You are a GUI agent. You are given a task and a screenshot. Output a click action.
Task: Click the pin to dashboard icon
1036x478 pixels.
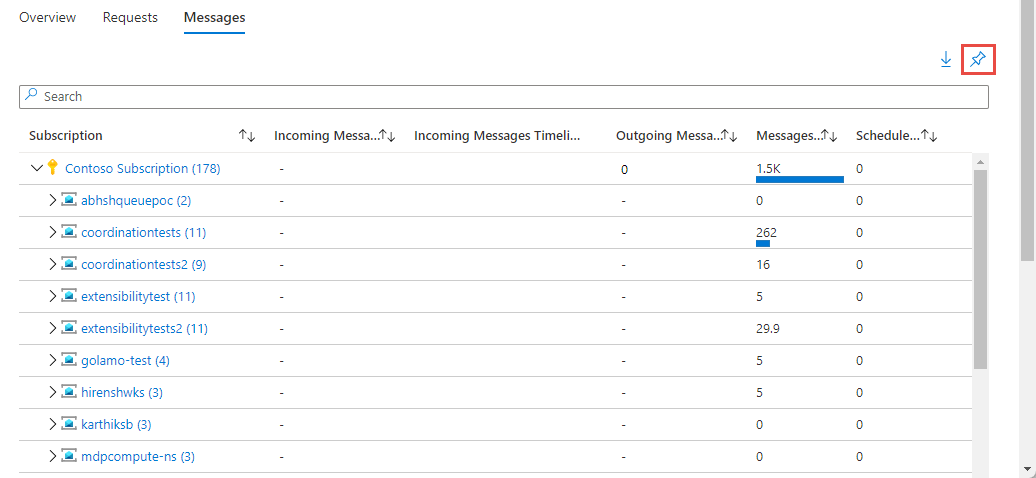[x=978, y=60]
